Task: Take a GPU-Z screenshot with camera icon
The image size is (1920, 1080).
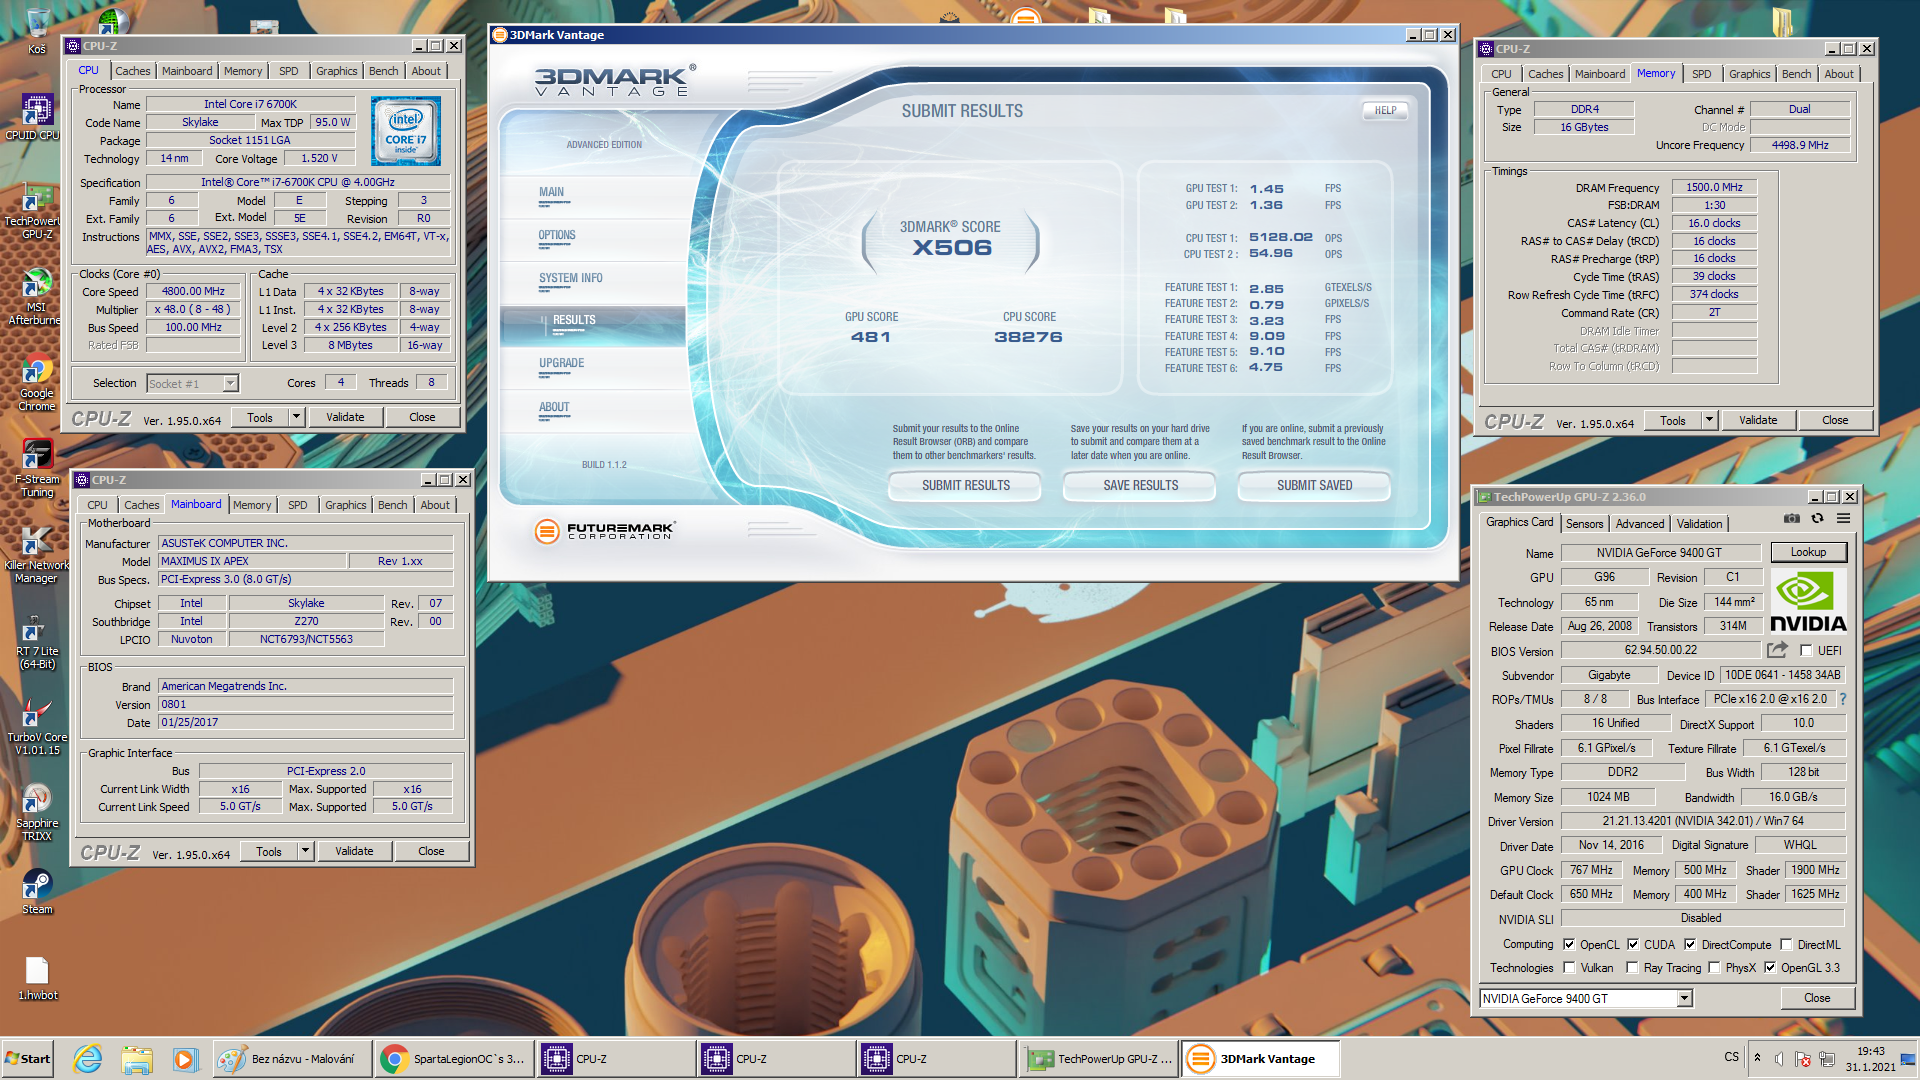Action: 1792,518
